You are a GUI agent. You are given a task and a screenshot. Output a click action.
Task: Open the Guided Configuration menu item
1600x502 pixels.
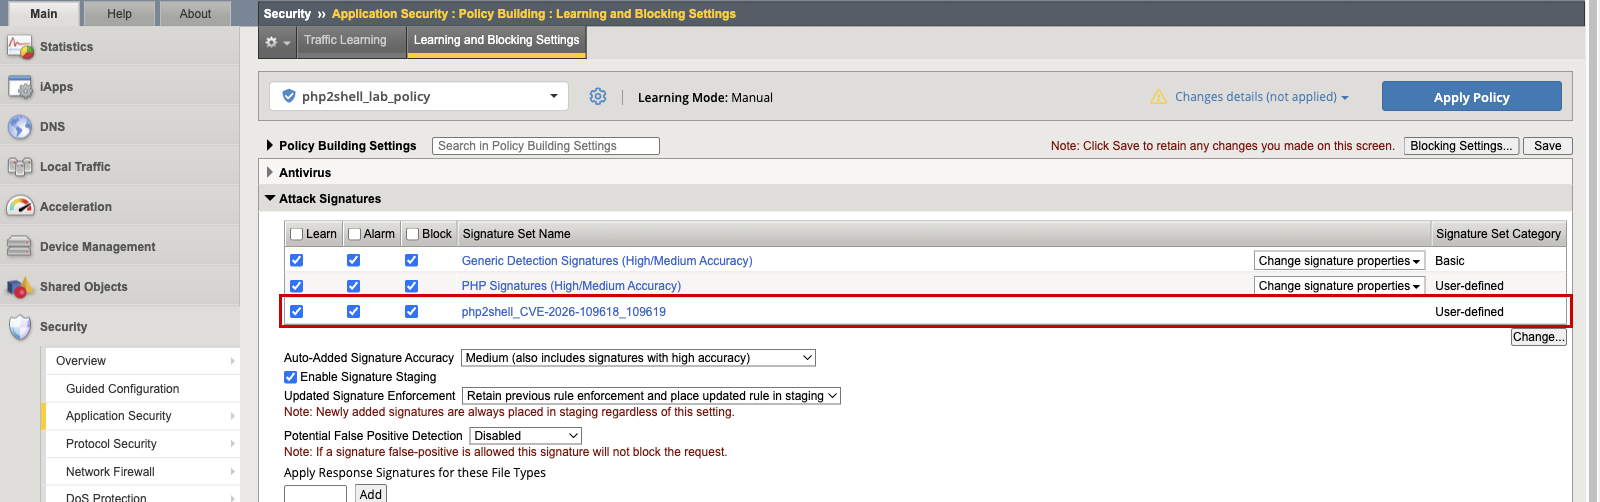pyautogui.click(x=142, y=389)
